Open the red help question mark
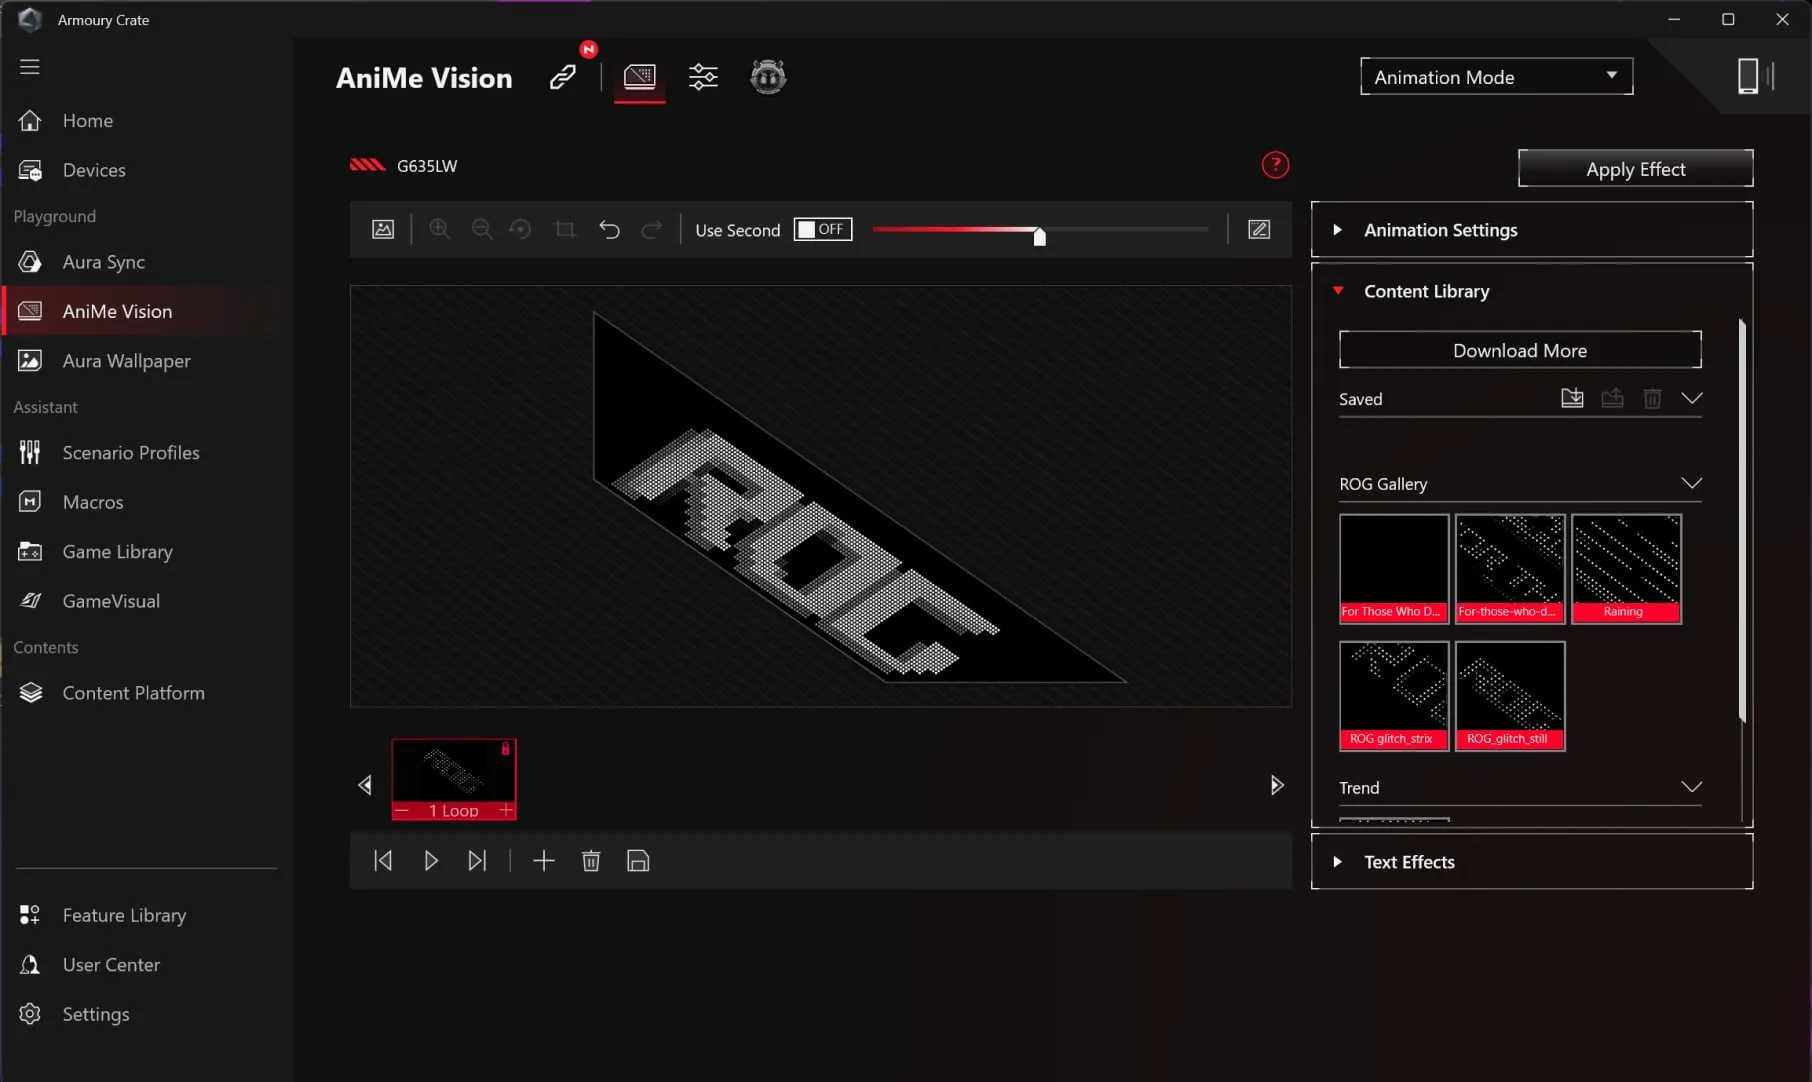 coord(1275,165)
